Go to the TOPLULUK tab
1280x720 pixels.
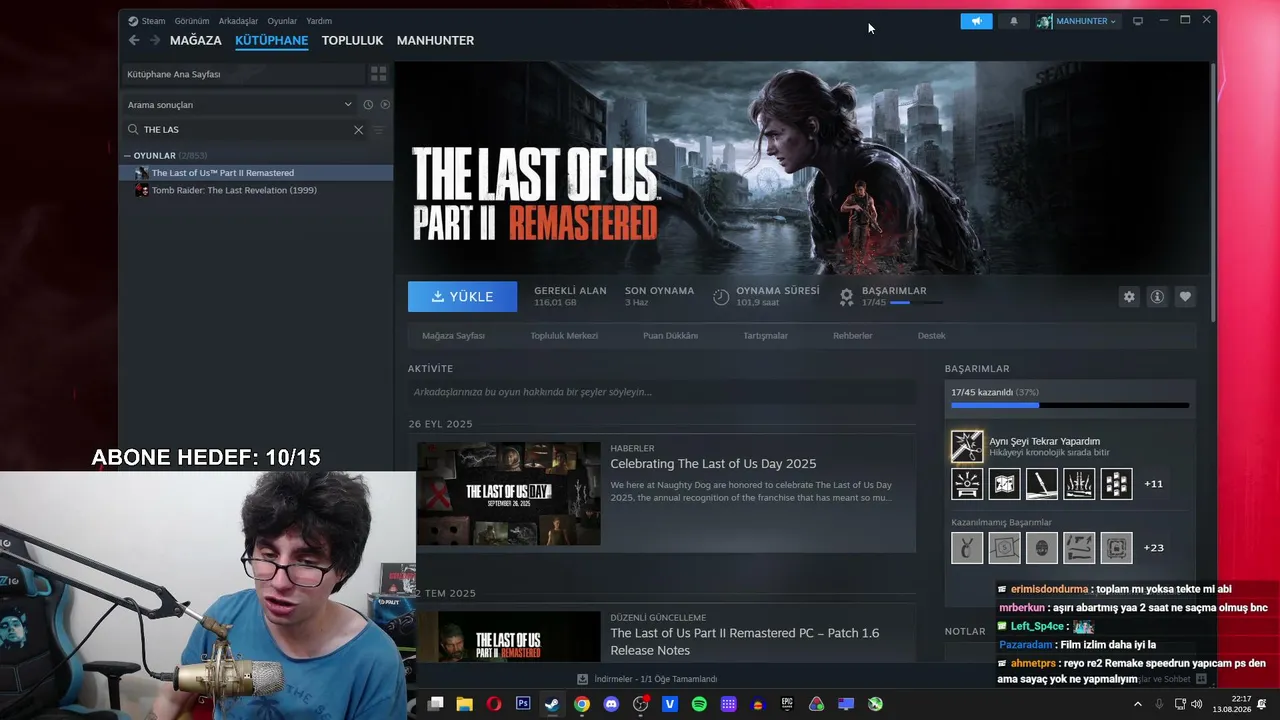coord(352,41)
